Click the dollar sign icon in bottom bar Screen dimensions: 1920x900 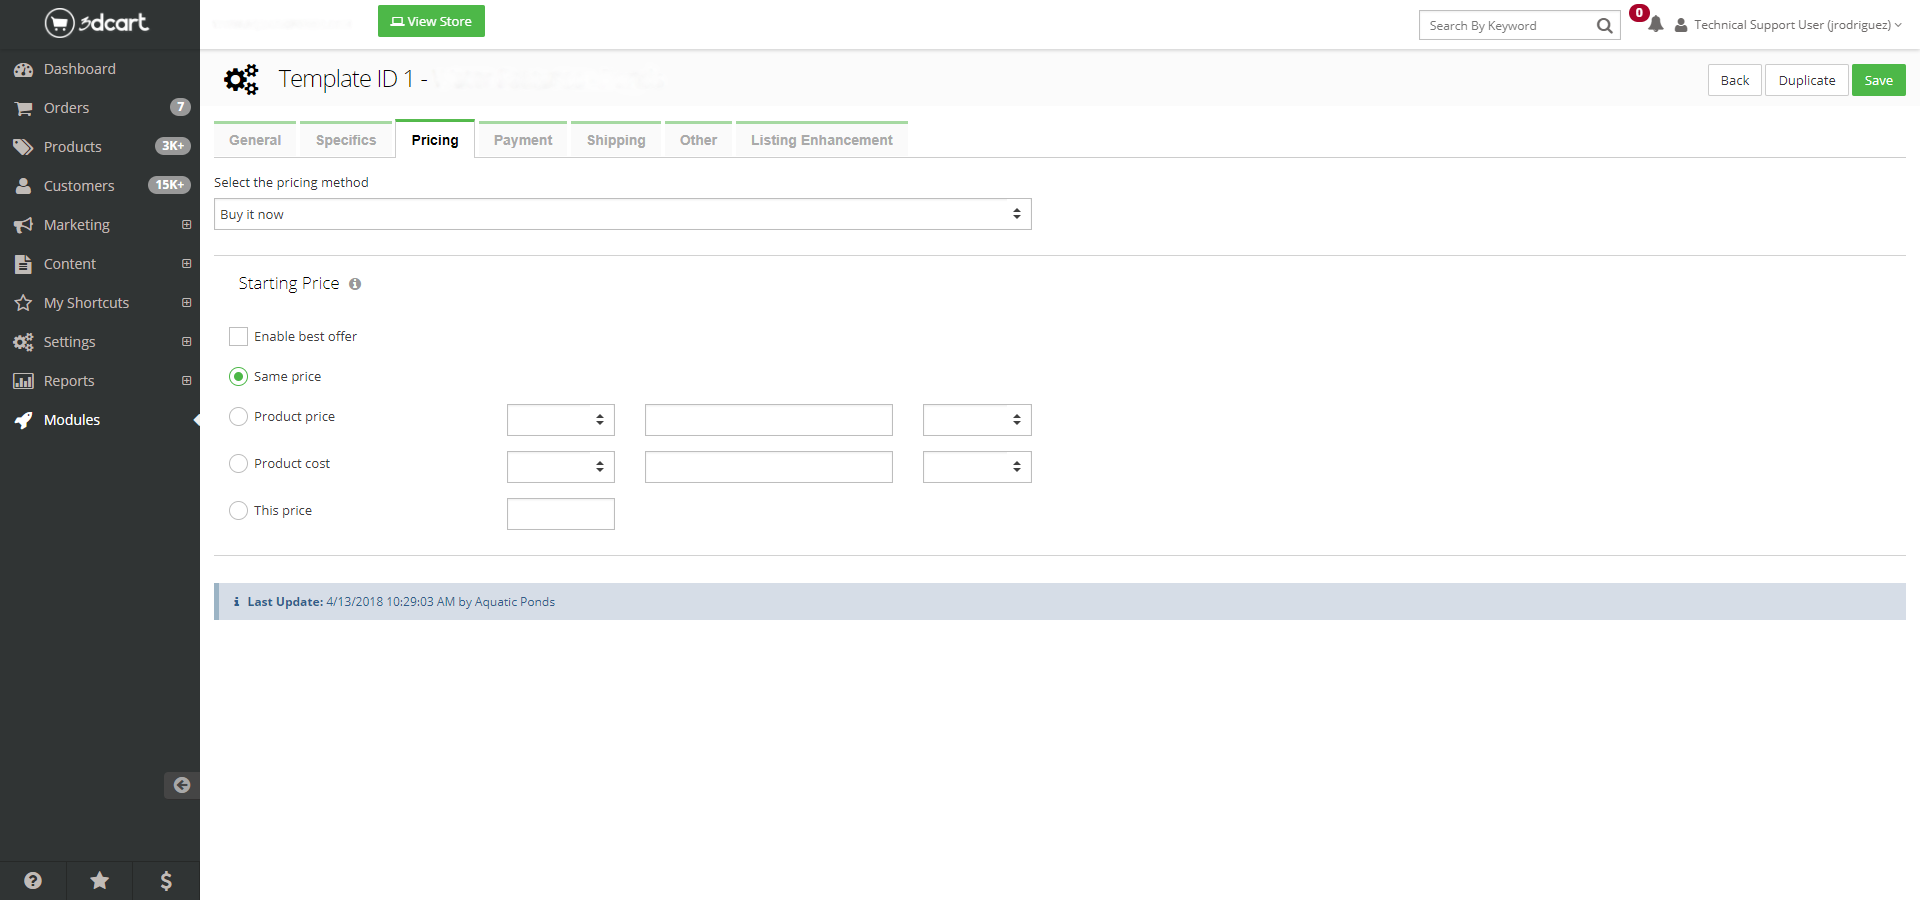pyautogui.click(x=166, y=880)
